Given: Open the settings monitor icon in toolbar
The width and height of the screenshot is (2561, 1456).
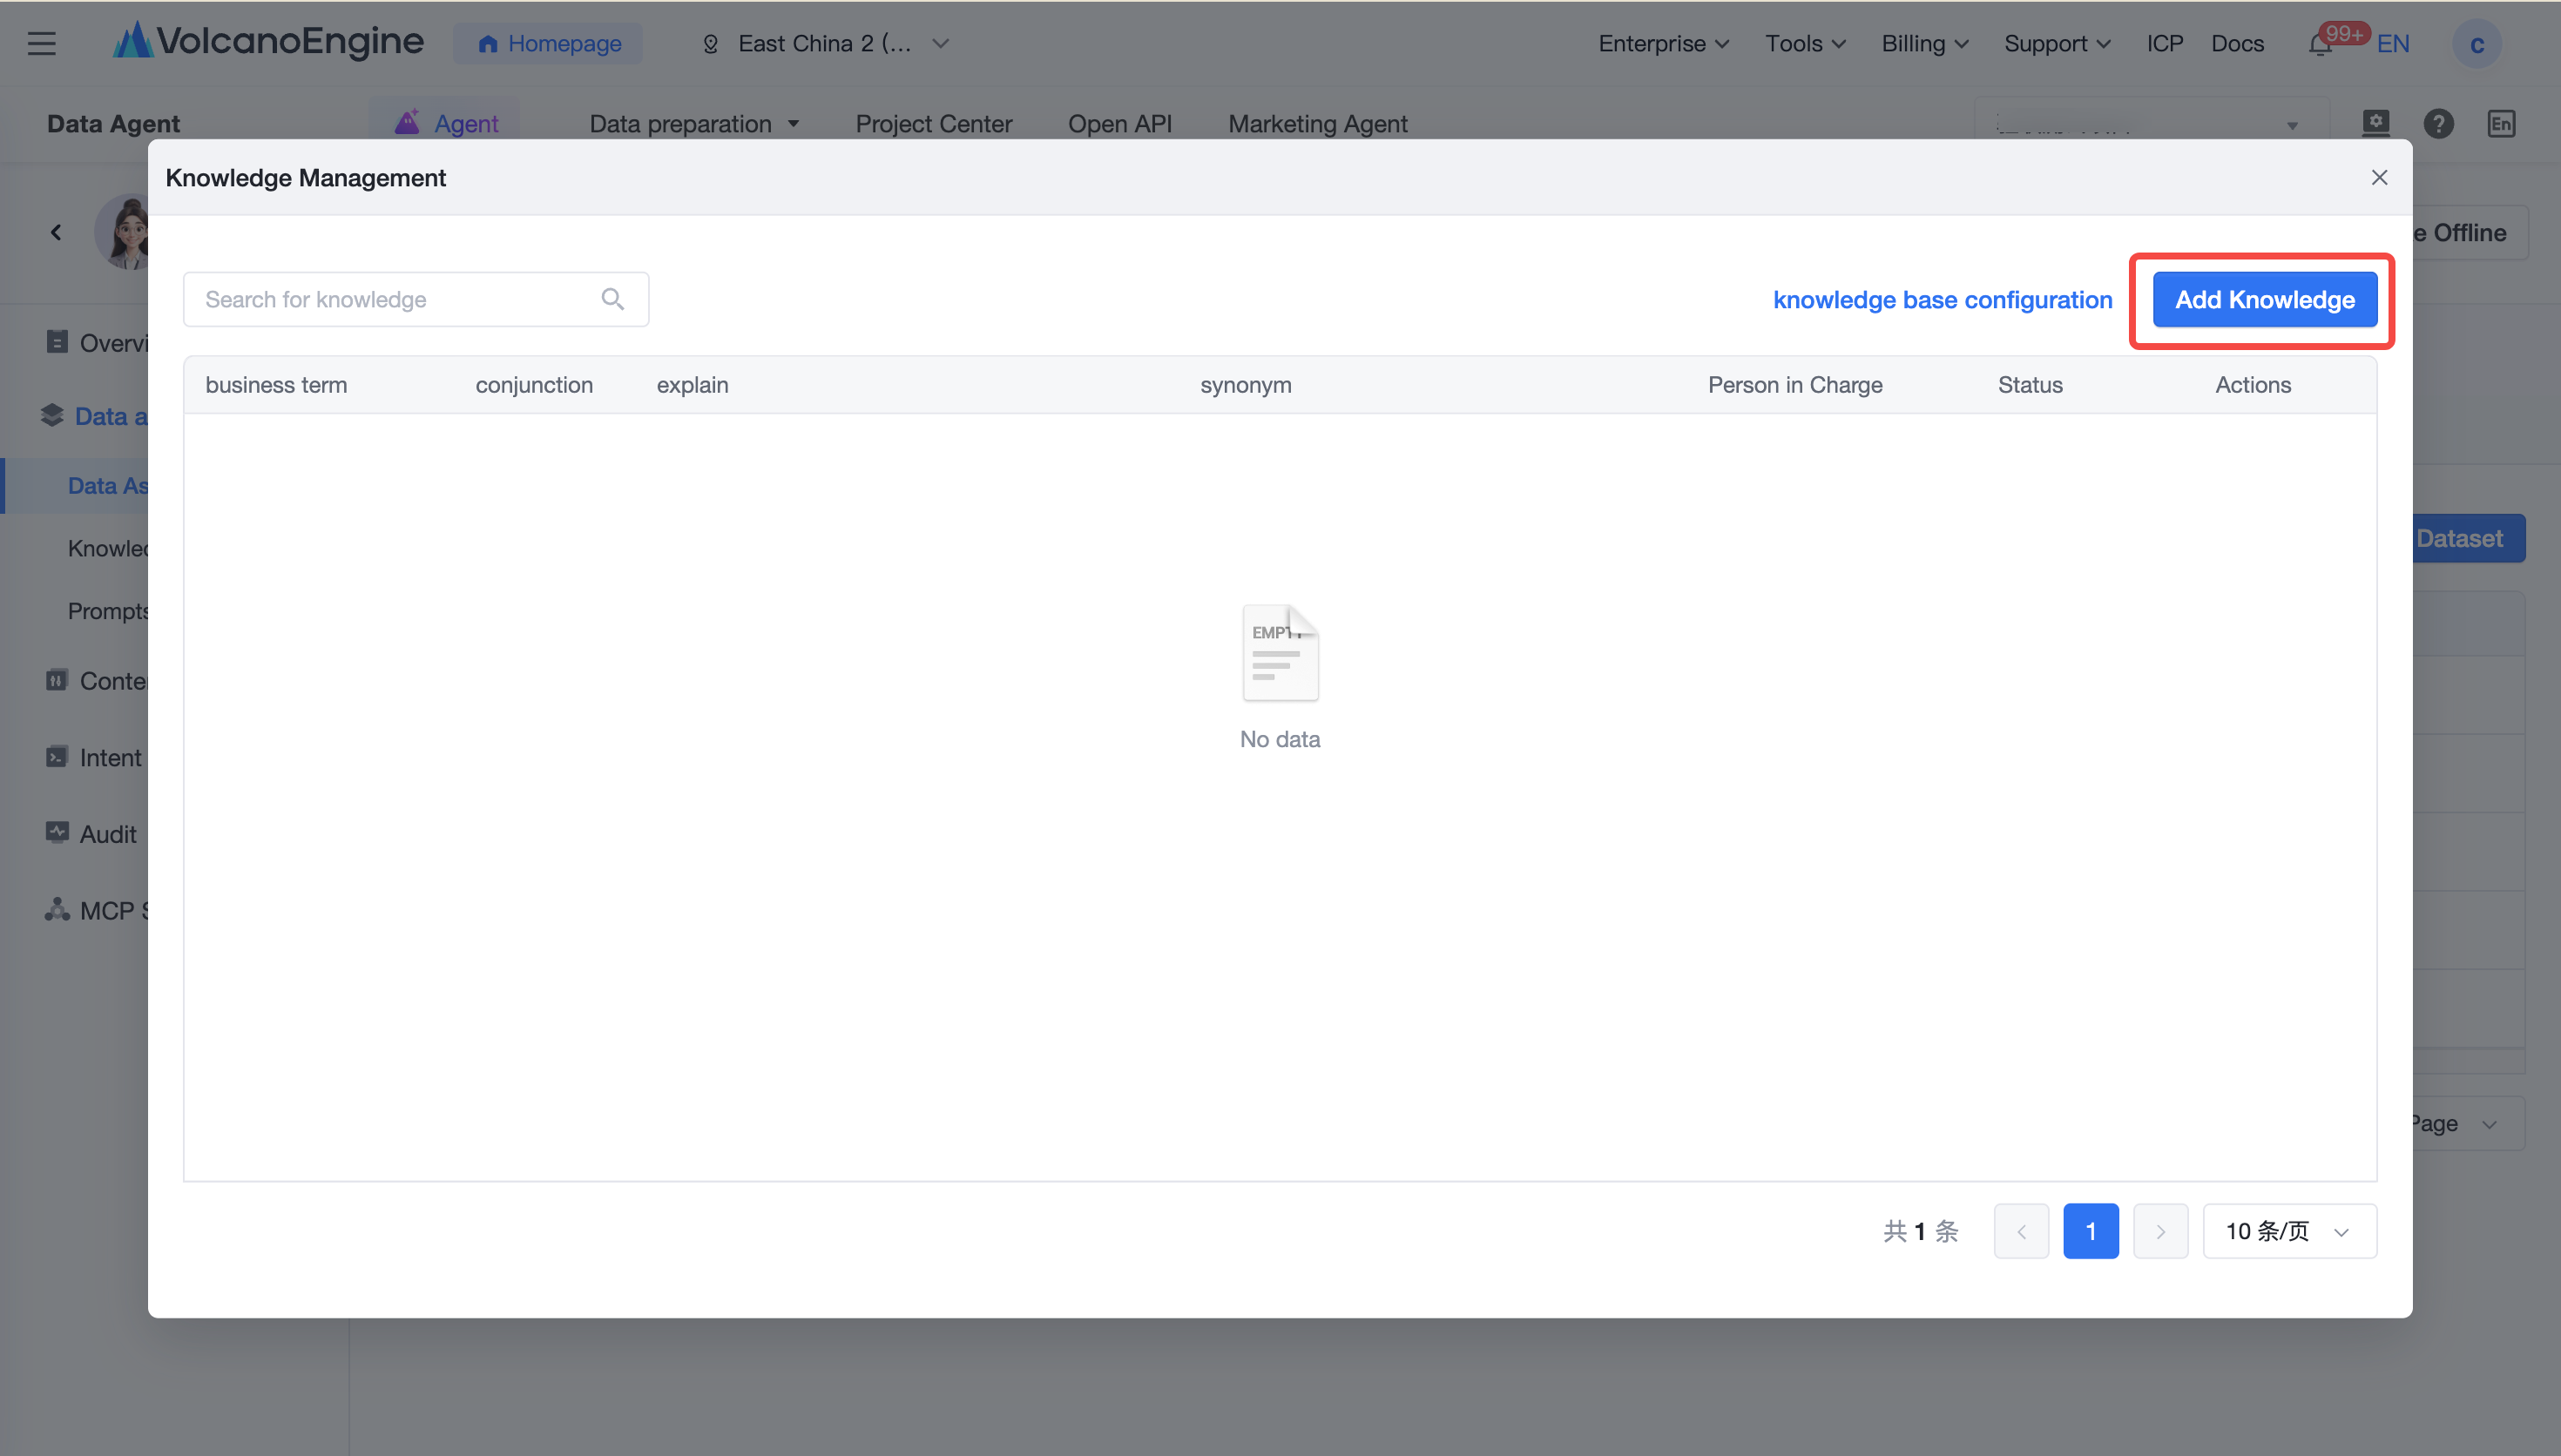Looking at the screenshot, I should (x=2376, y=123).
